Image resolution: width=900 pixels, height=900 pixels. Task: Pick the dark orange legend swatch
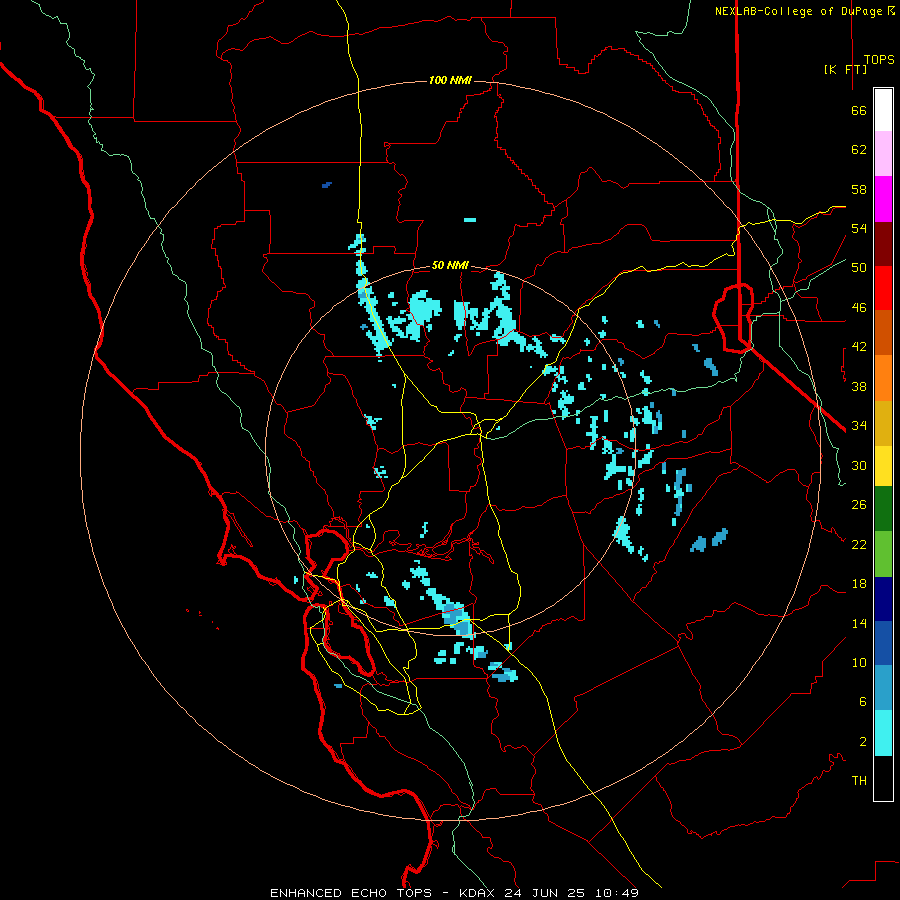(x=883, y=333)
